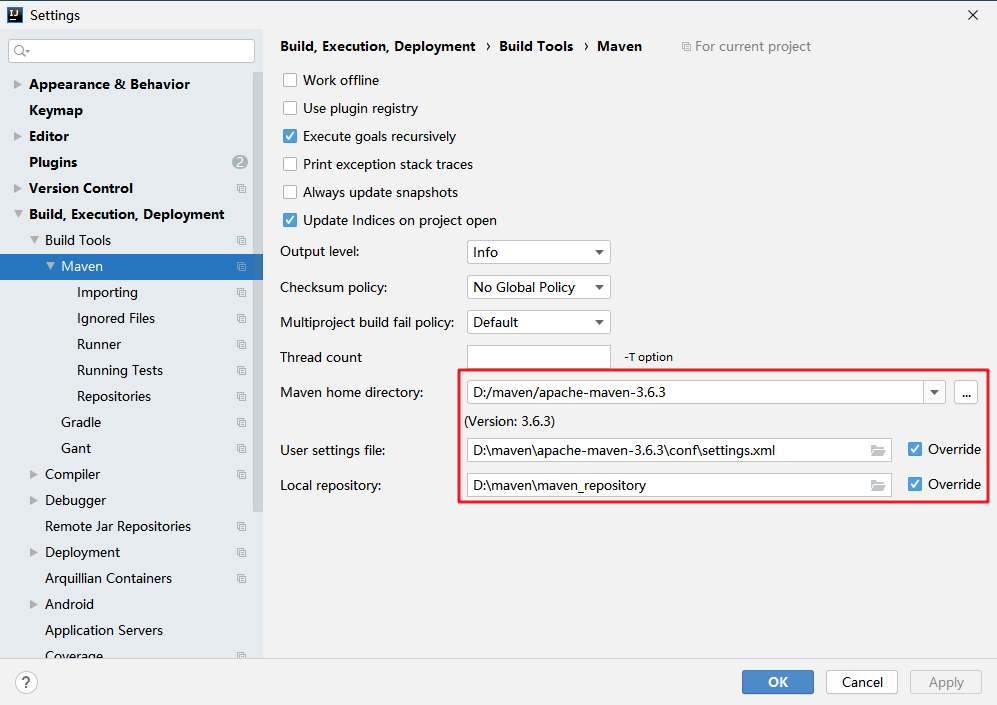Click the Apply button

click(944, 681)
